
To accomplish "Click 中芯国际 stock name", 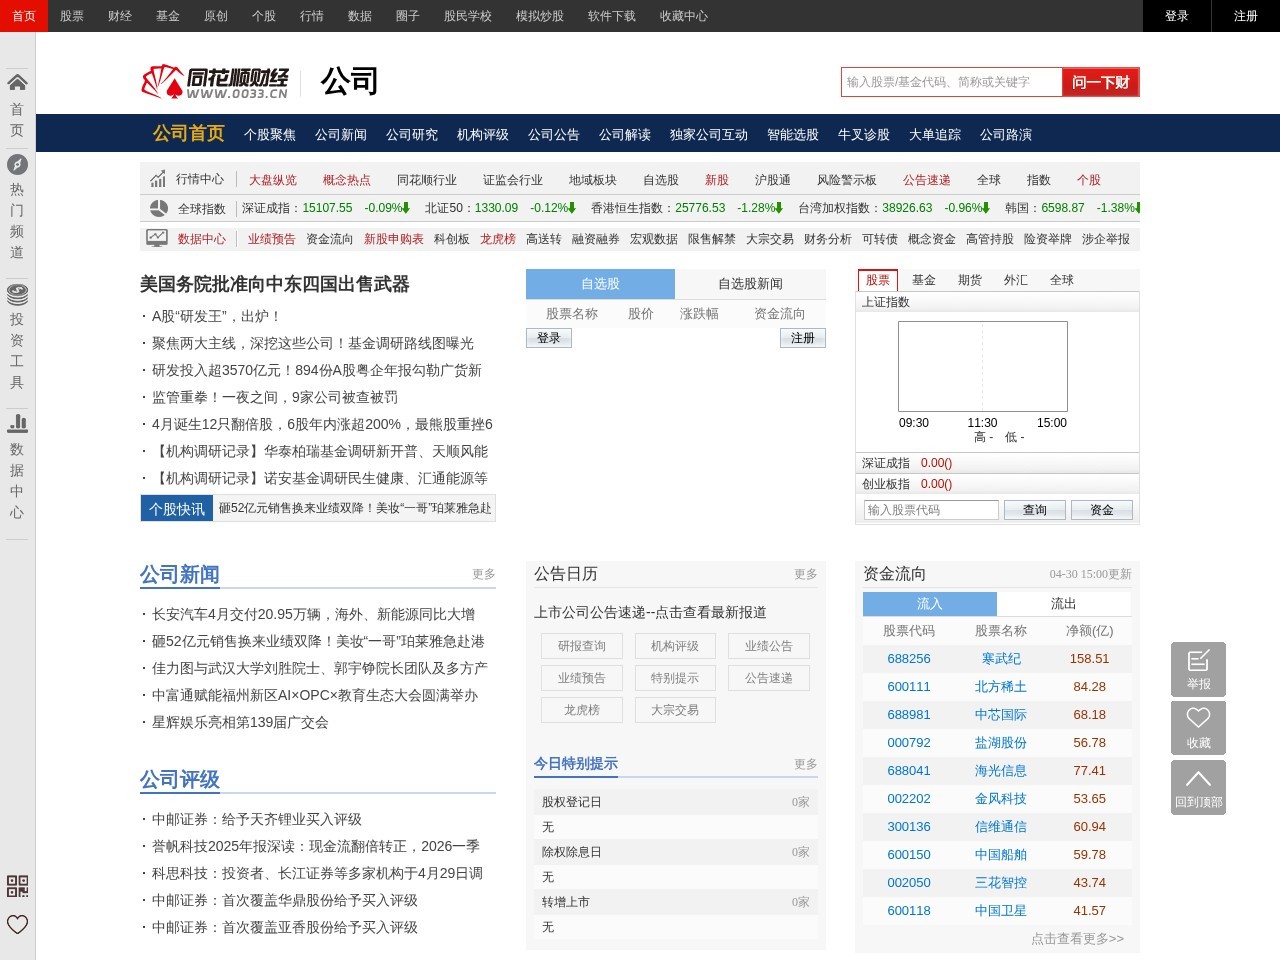I will pos(1001,715).
